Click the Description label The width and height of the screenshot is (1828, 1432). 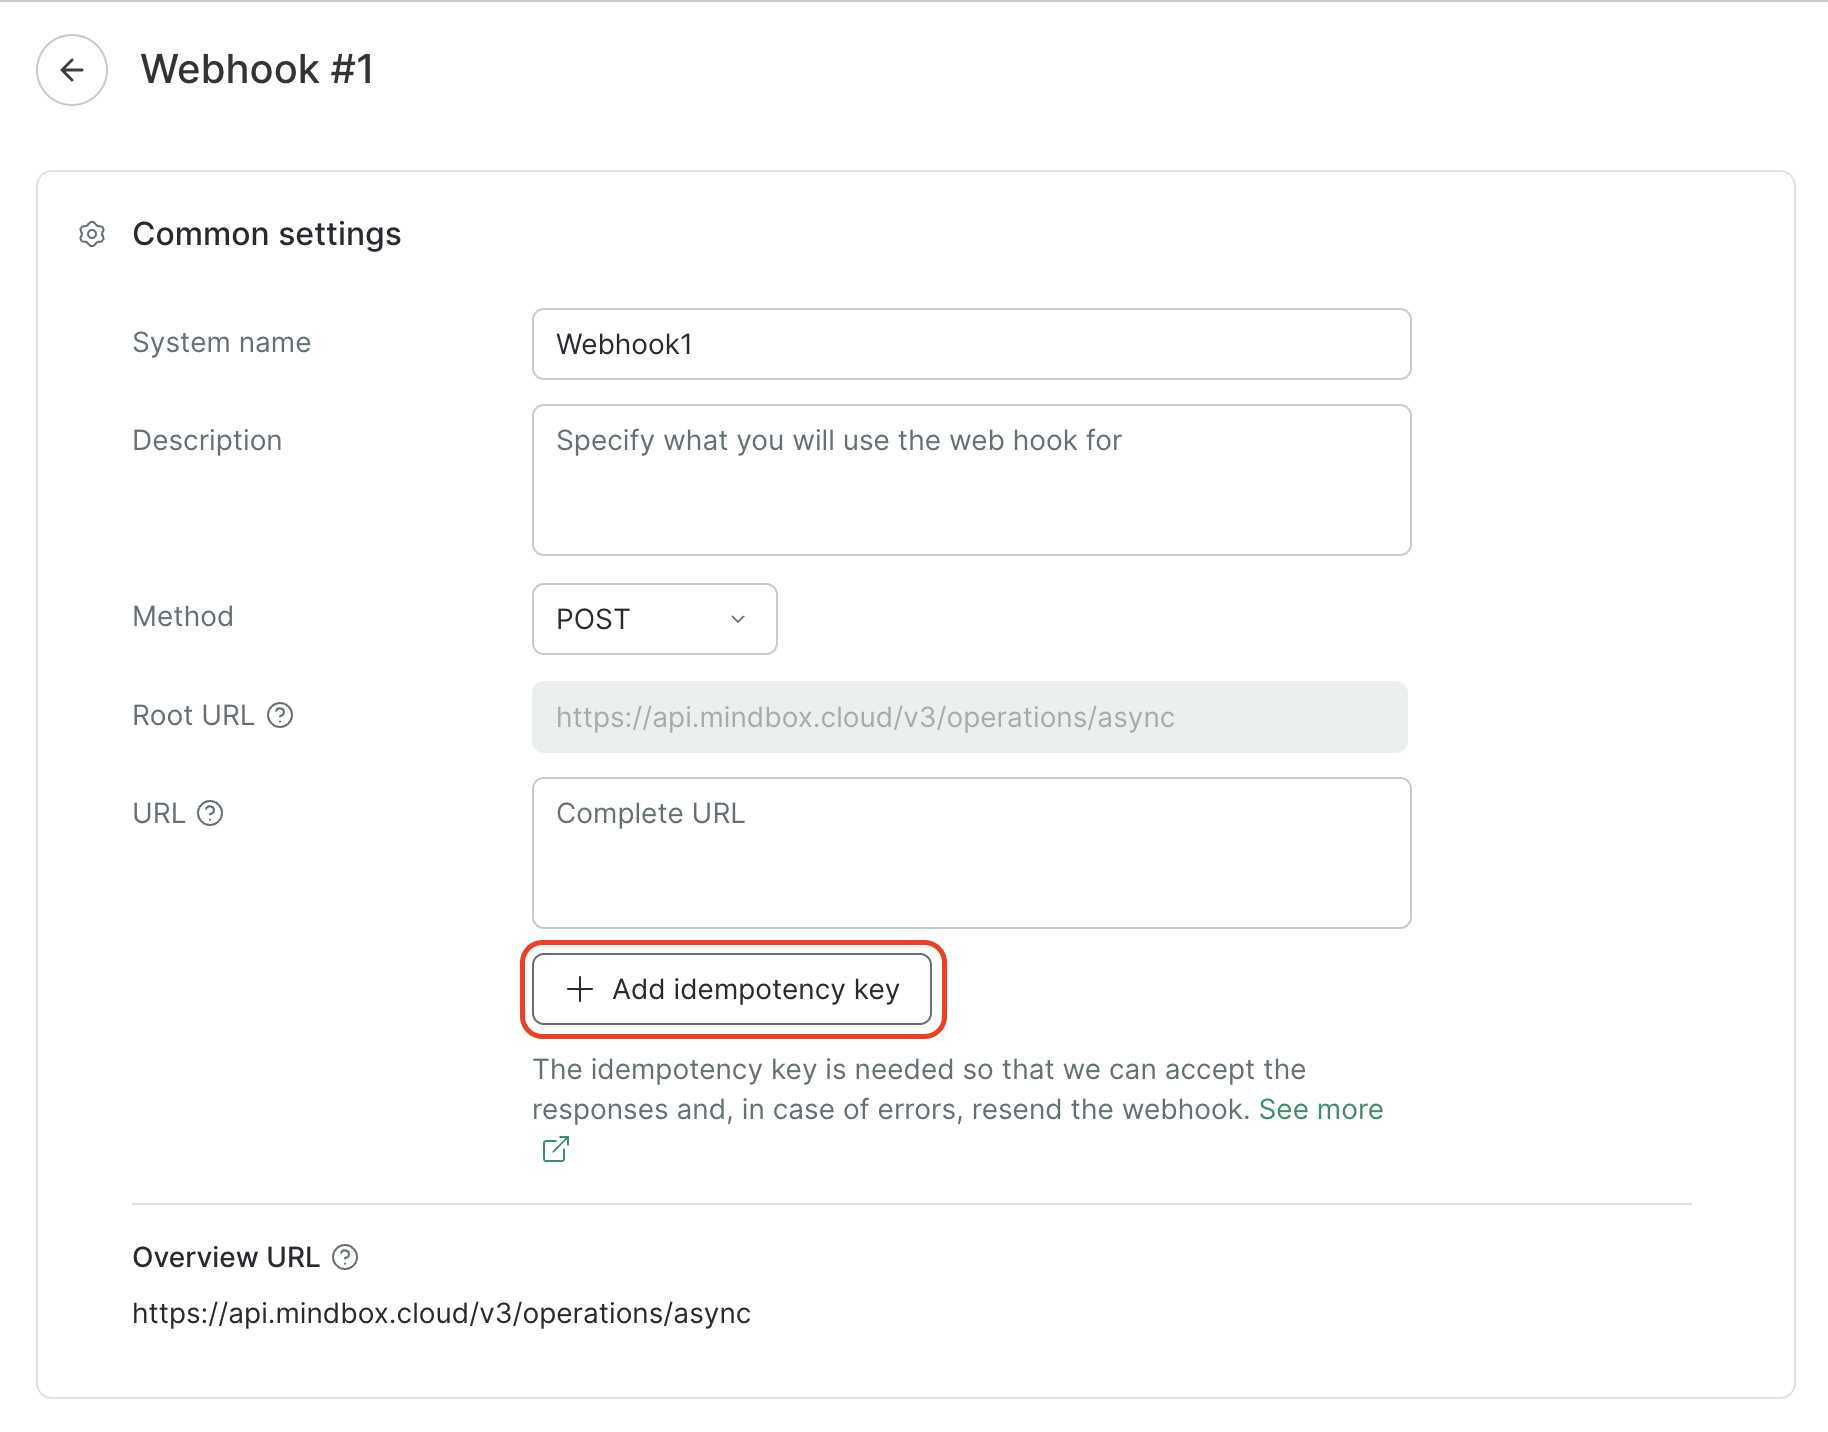[x=208, y=440]
